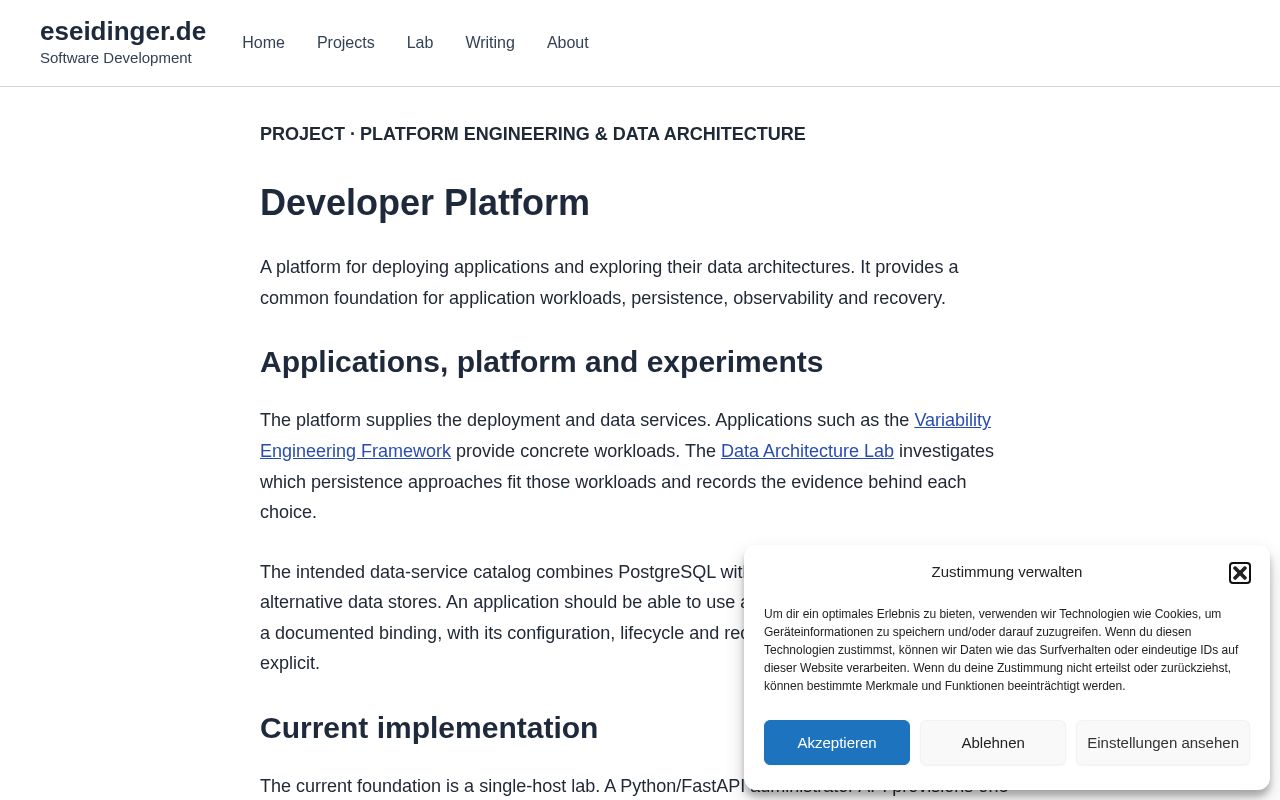
Task: Go to the Home menu item
Action: click(263, 43)
